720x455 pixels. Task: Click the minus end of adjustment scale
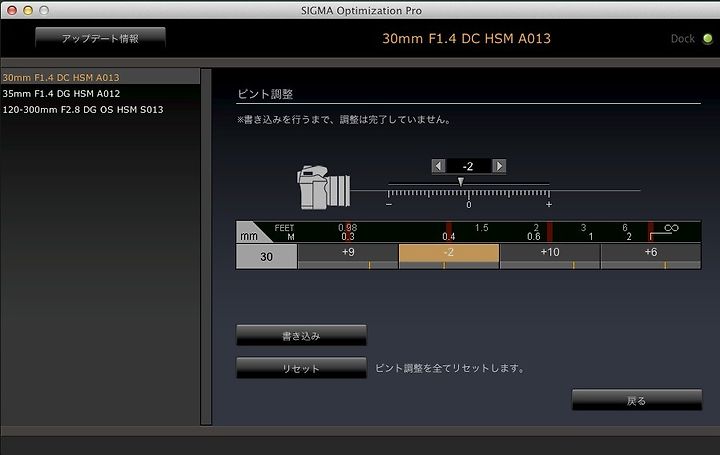pyautogui.click(x=389, y=204)
